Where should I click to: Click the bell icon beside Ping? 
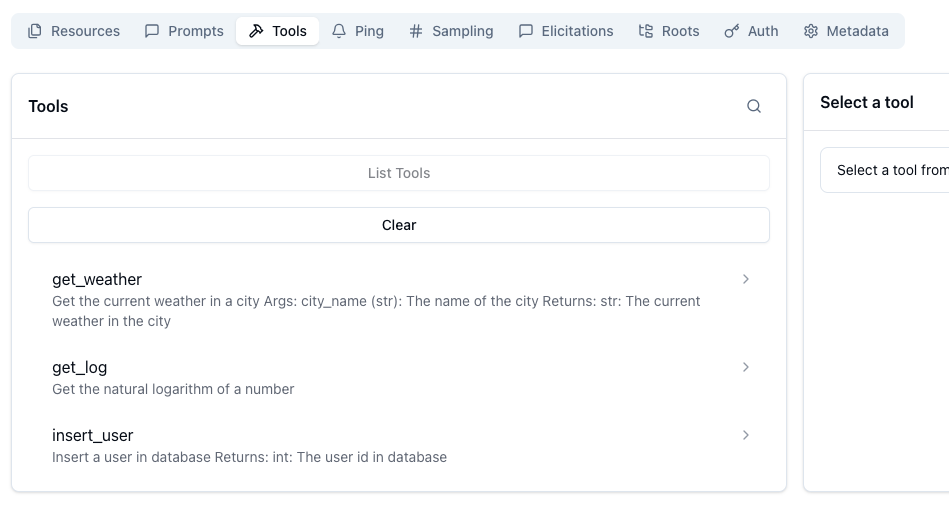(339, 31)
